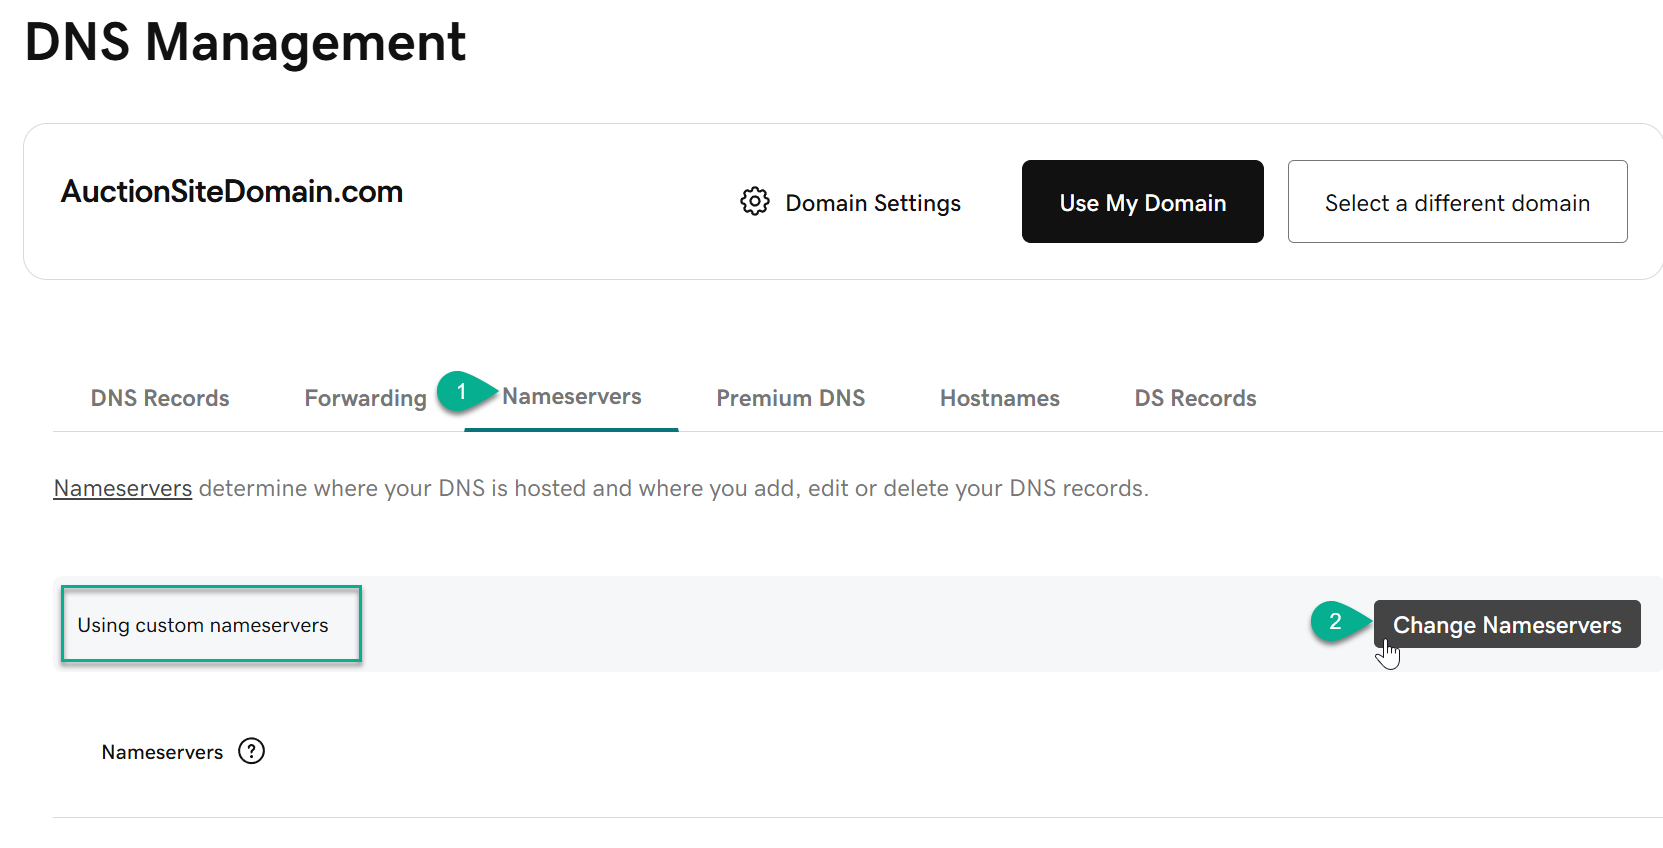Switch to the Forwarding tab
Image resolution: width=1663 pixels, height=848 pixels.
click(365, 398)
